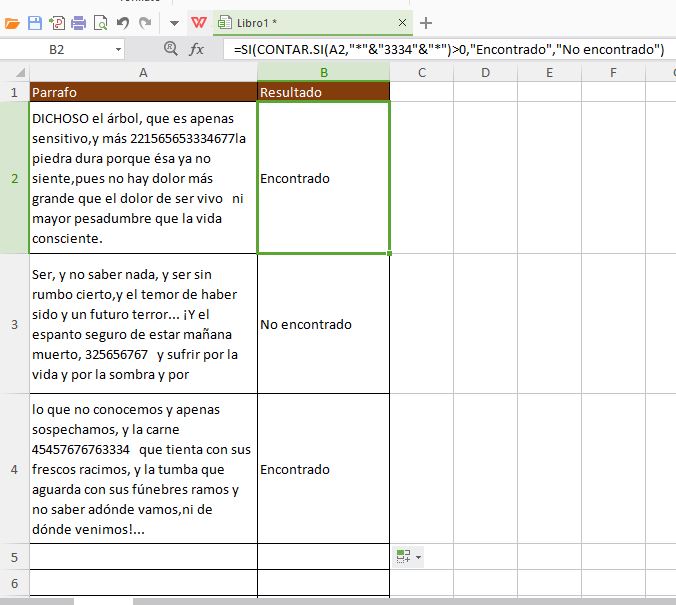Select column A header

(143, 72)
